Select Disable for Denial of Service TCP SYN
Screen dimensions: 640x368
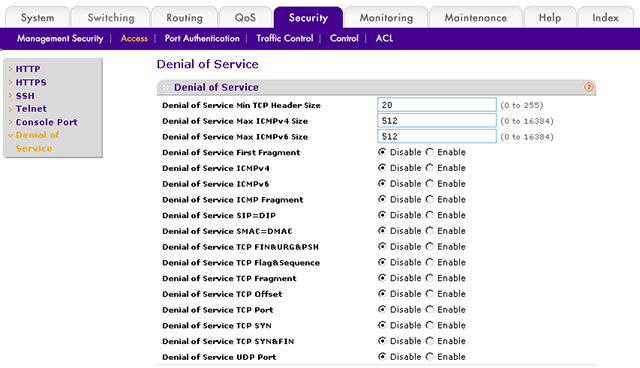point(382,325)
